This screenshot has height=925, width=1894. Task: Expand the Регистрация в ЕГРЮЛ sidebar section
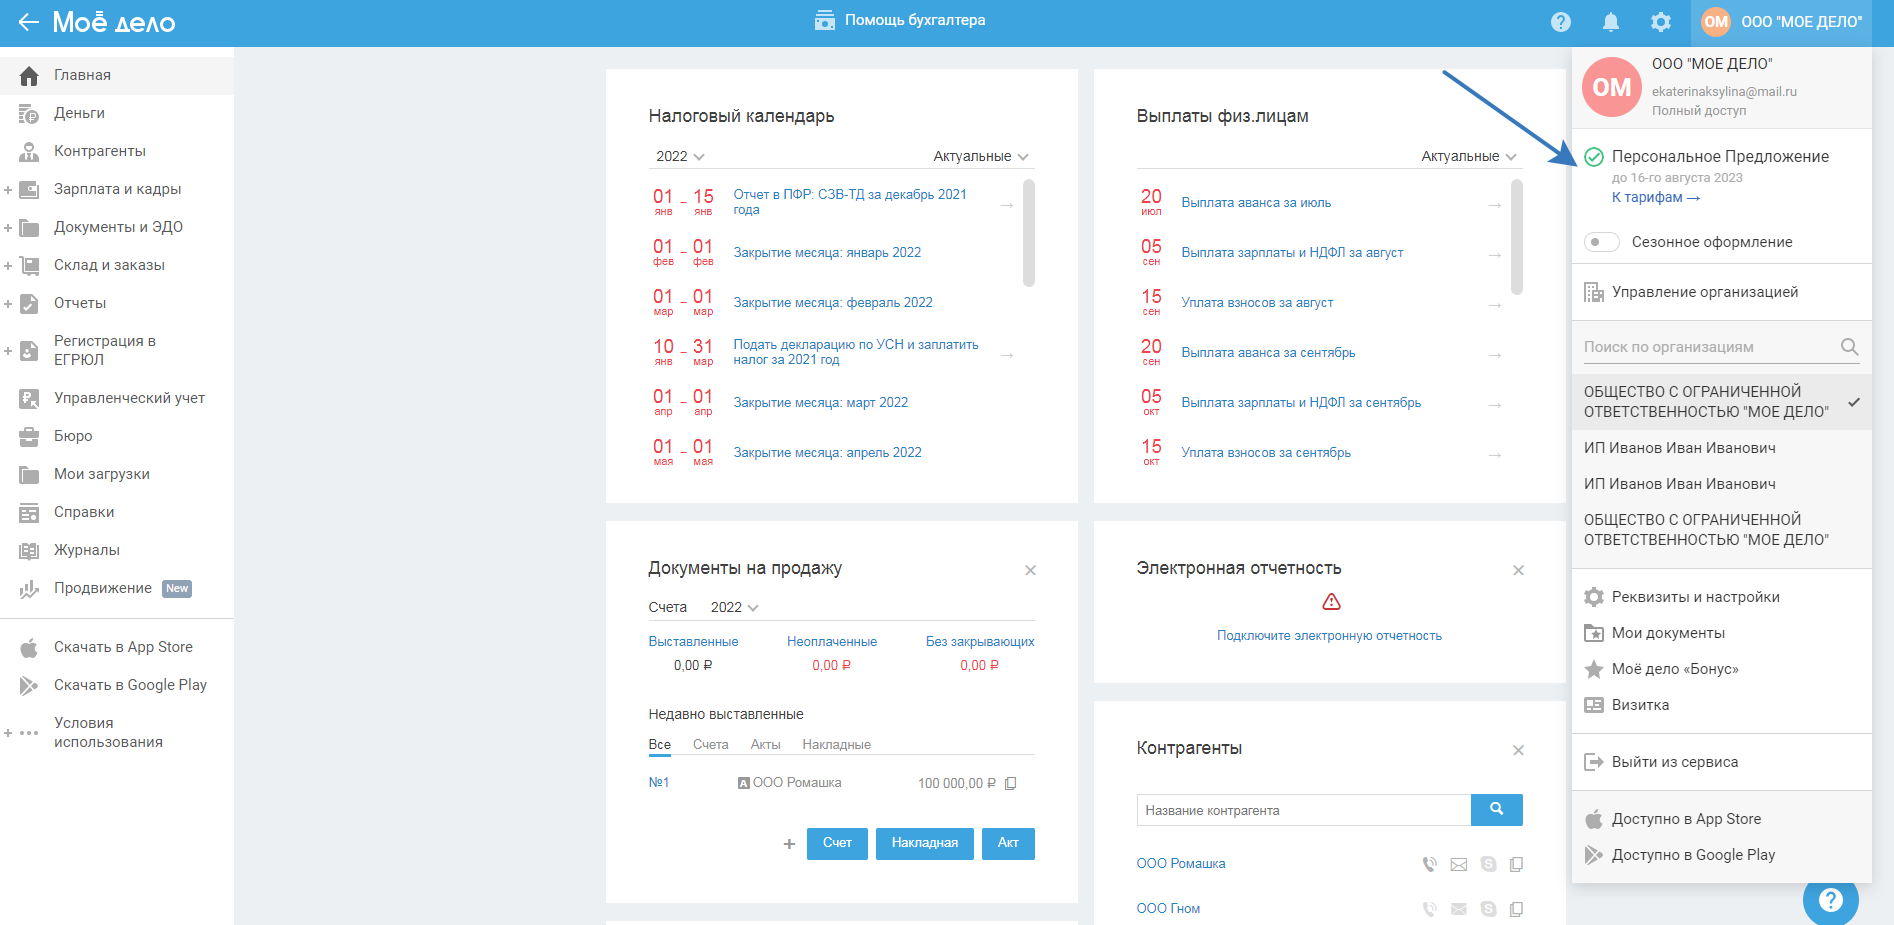tap(8, 351)
